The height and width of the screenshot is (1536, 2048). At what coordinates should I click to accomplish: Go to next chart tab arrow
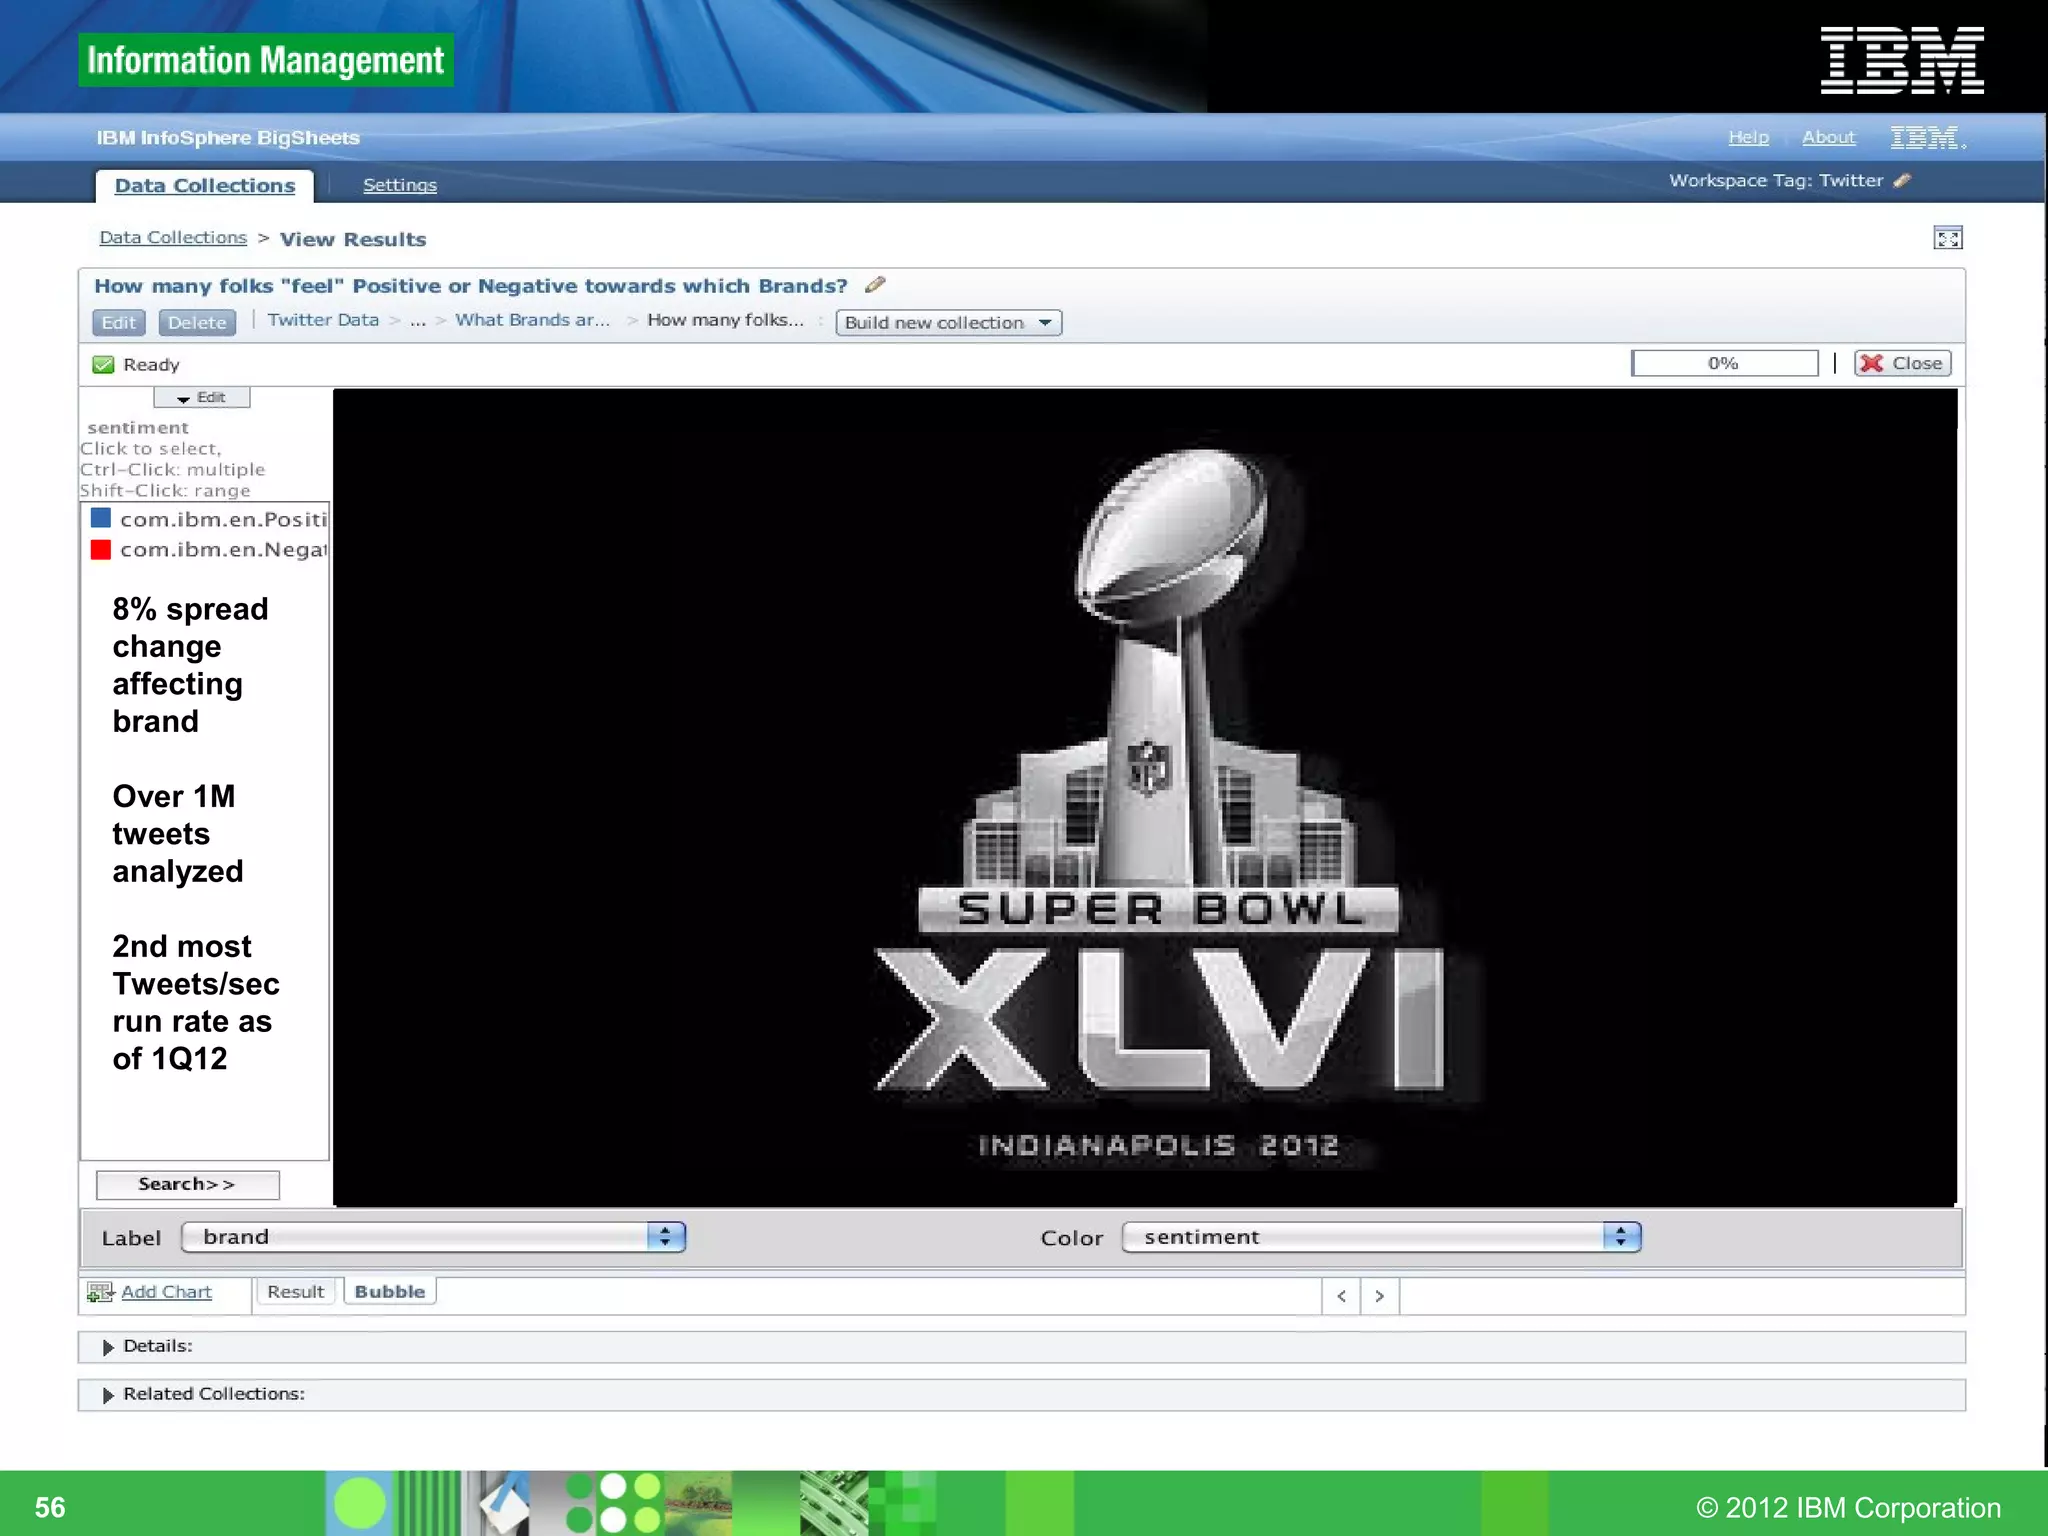tap(1379, 1296)
